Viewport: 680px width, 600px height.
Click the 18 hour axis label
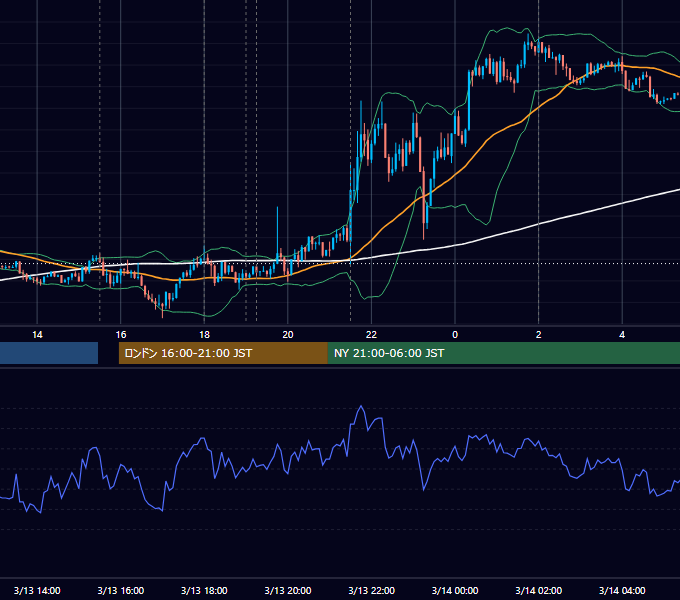pyautogui.click(x=204, y=335)
